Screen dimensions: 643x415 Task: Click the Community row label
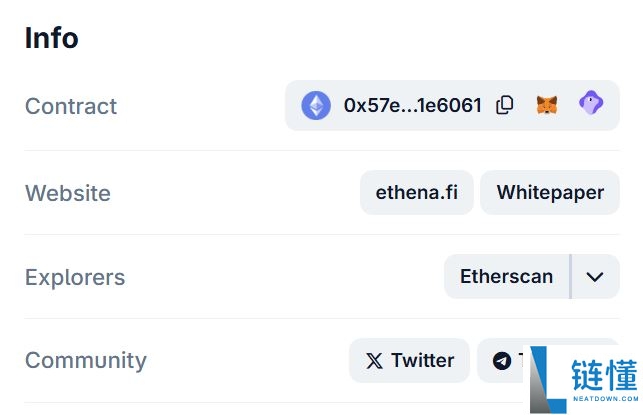point(86,360)
